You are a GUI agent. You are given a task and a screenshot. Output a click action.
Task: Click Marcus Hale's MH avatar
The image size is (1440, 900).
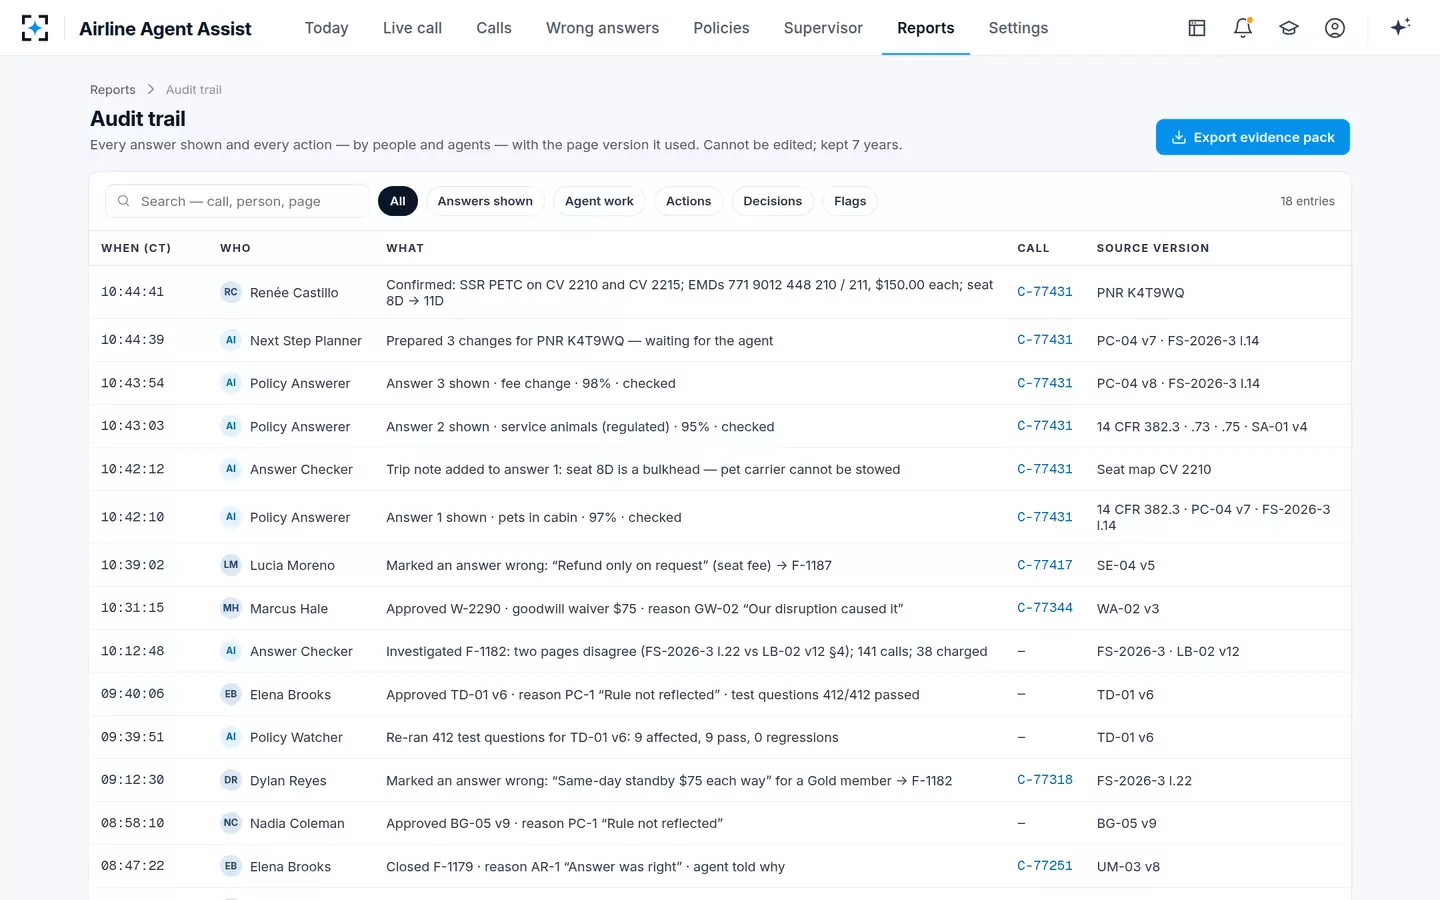[231, 608]
